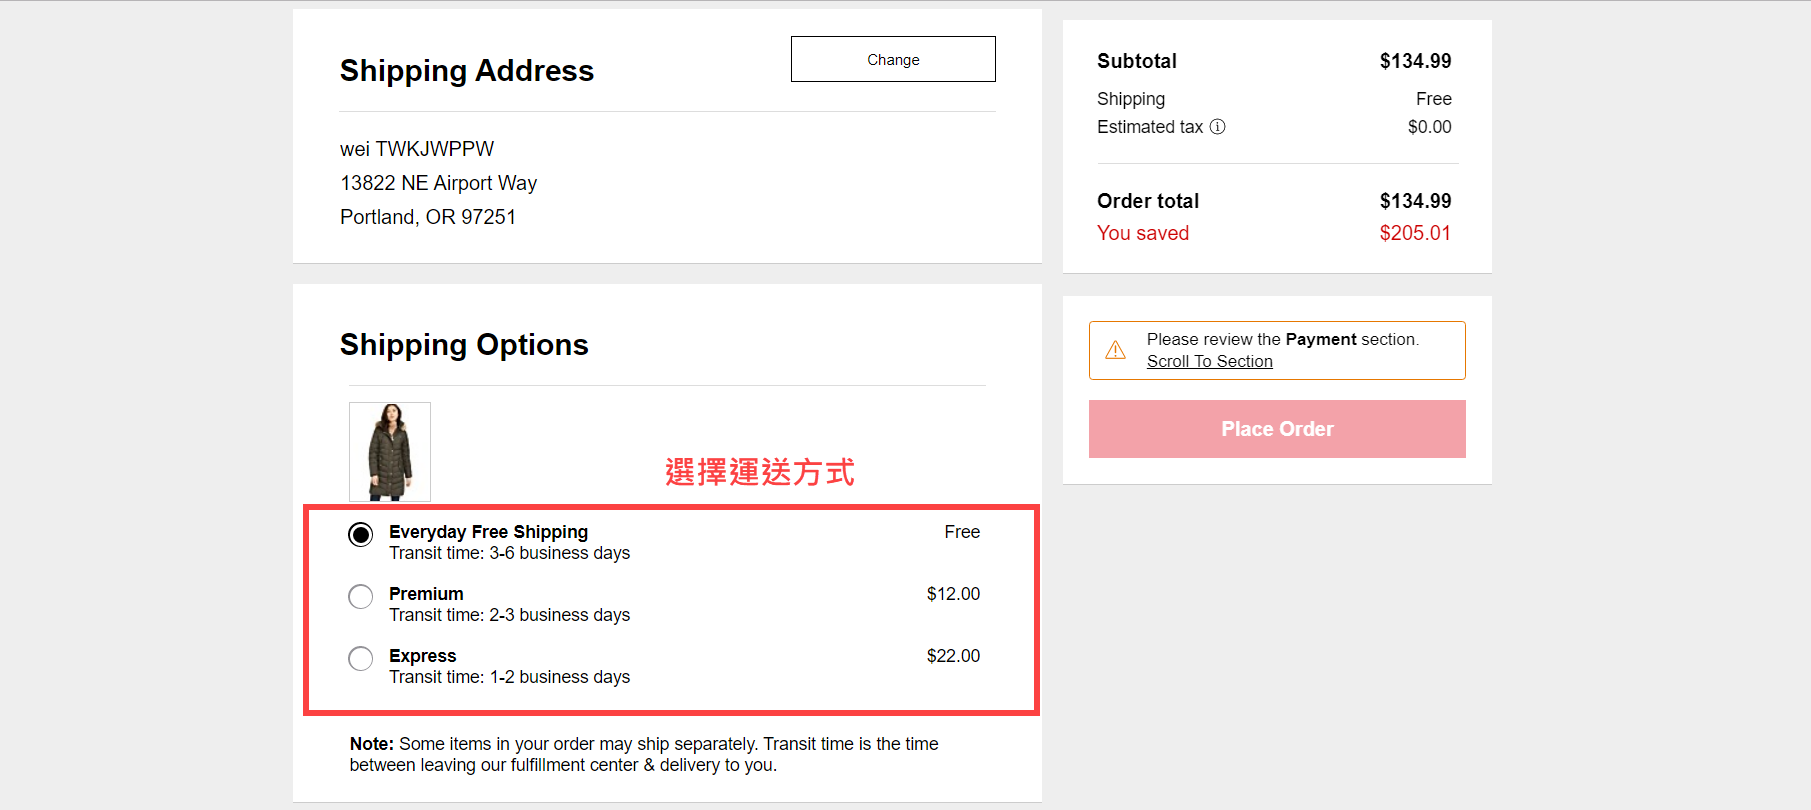Click the Shipping Options heading
Screen dimensions: 1811x810
[x=464, y=345]
